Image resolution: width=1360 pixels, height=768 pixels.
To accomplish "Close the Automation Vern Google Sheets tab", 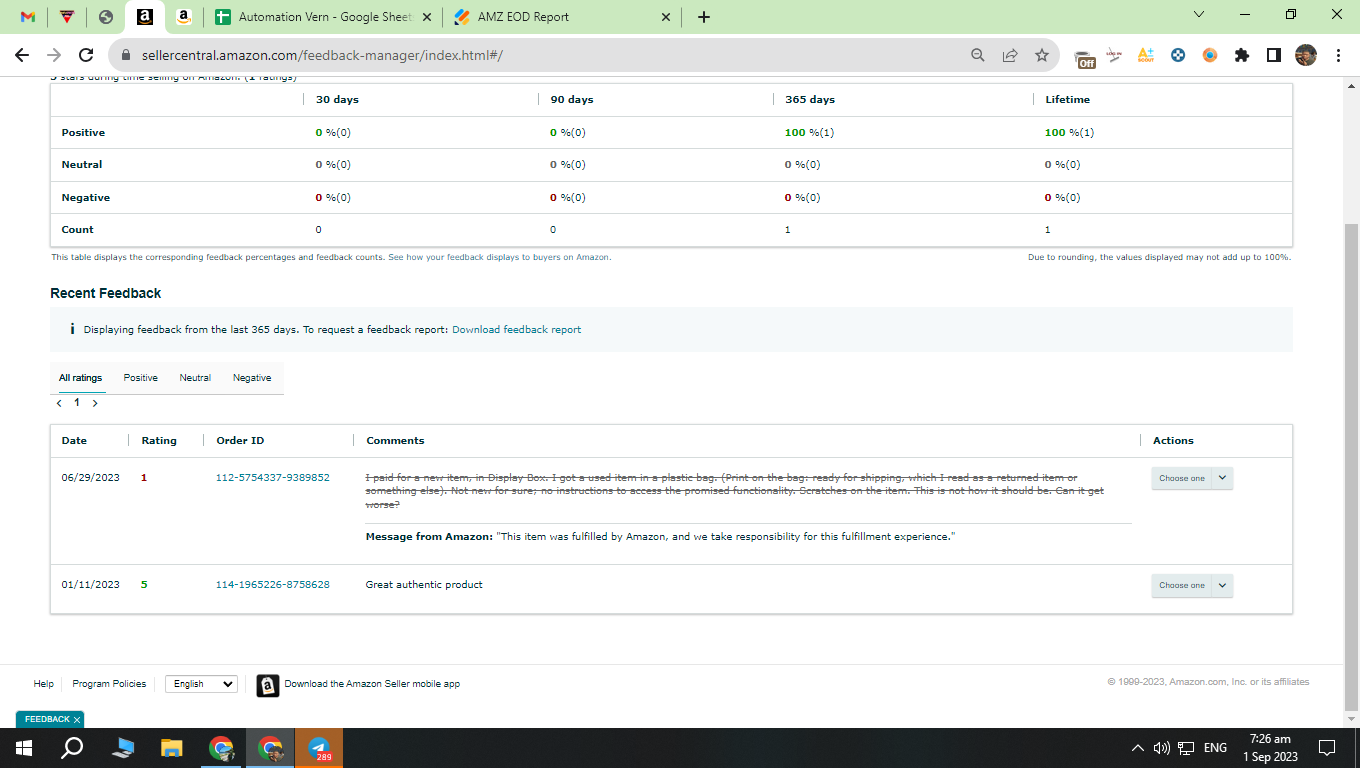I will pos(427,17).
